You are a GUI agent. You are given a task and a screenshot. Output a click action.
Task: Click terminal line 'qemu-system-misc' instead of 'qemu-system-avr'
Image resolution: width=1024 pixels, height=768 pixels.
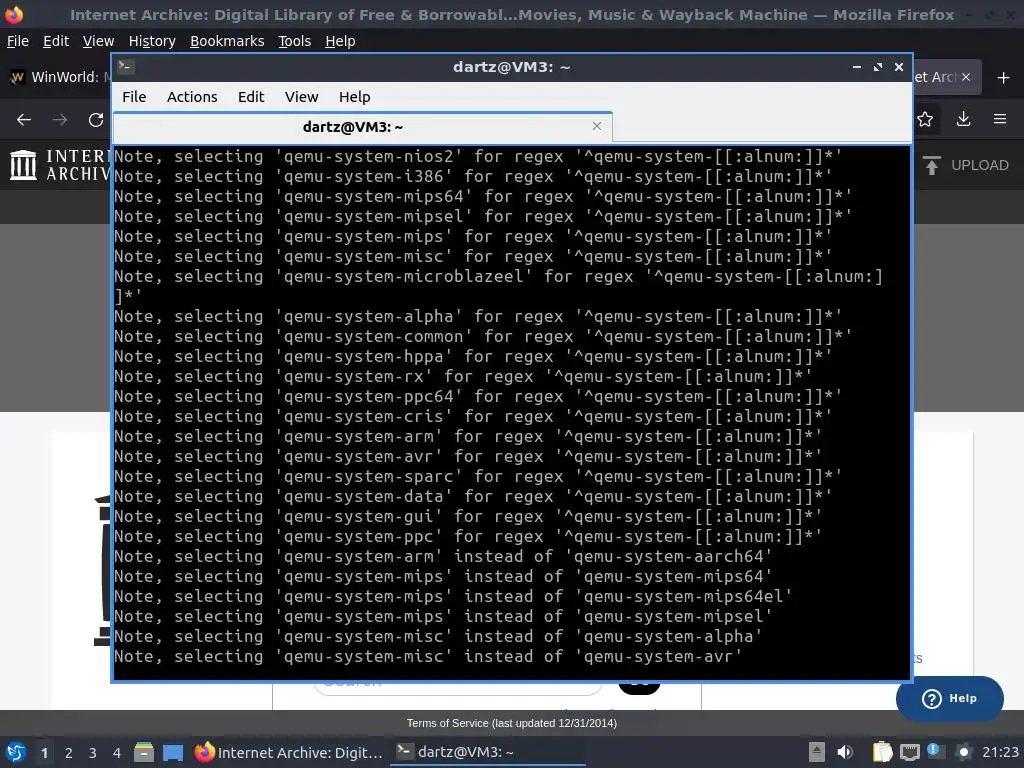pyautogui.click(x=428, y=656)
